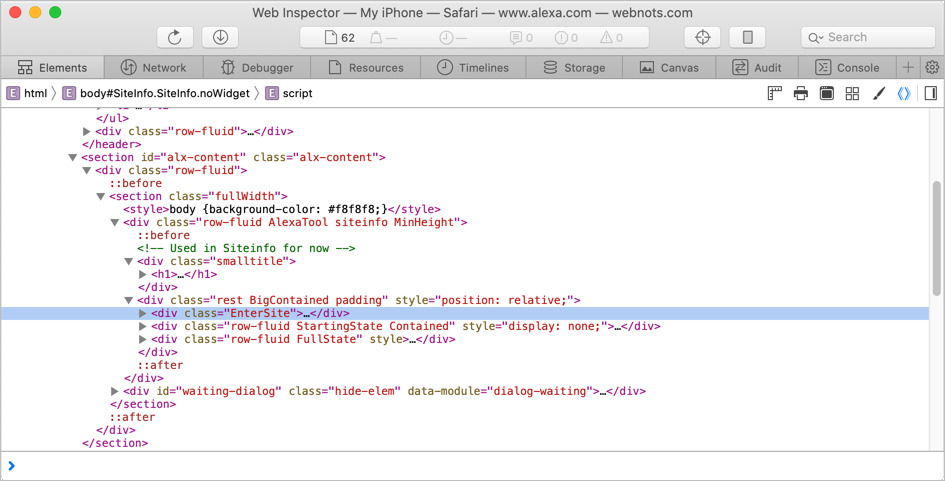The width and height of the screenshot is (945, 481).
Task: Expand the StartingState Contained div
Action: [x=143, y=326]
